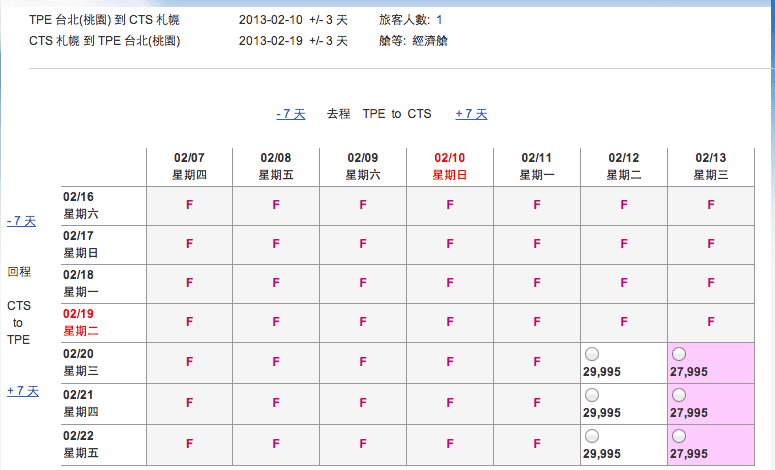Click F cell for 02/11 departure, 02/22 return
Screen dimensions: 775x470
click(x=537, y=444)
